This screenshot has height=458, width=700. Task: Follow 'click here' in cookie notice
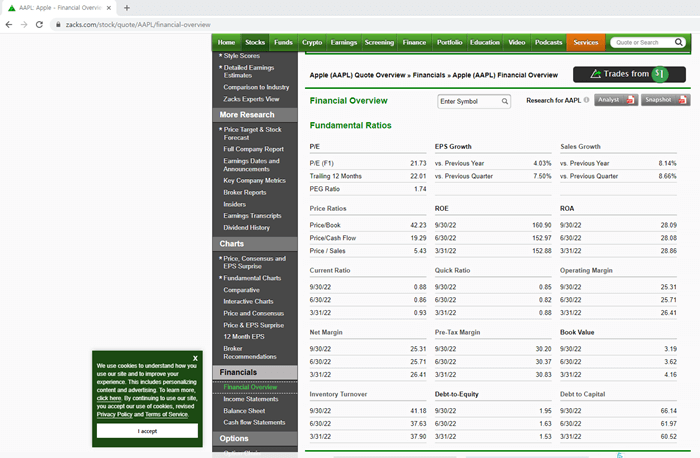[x=109, y=398]
